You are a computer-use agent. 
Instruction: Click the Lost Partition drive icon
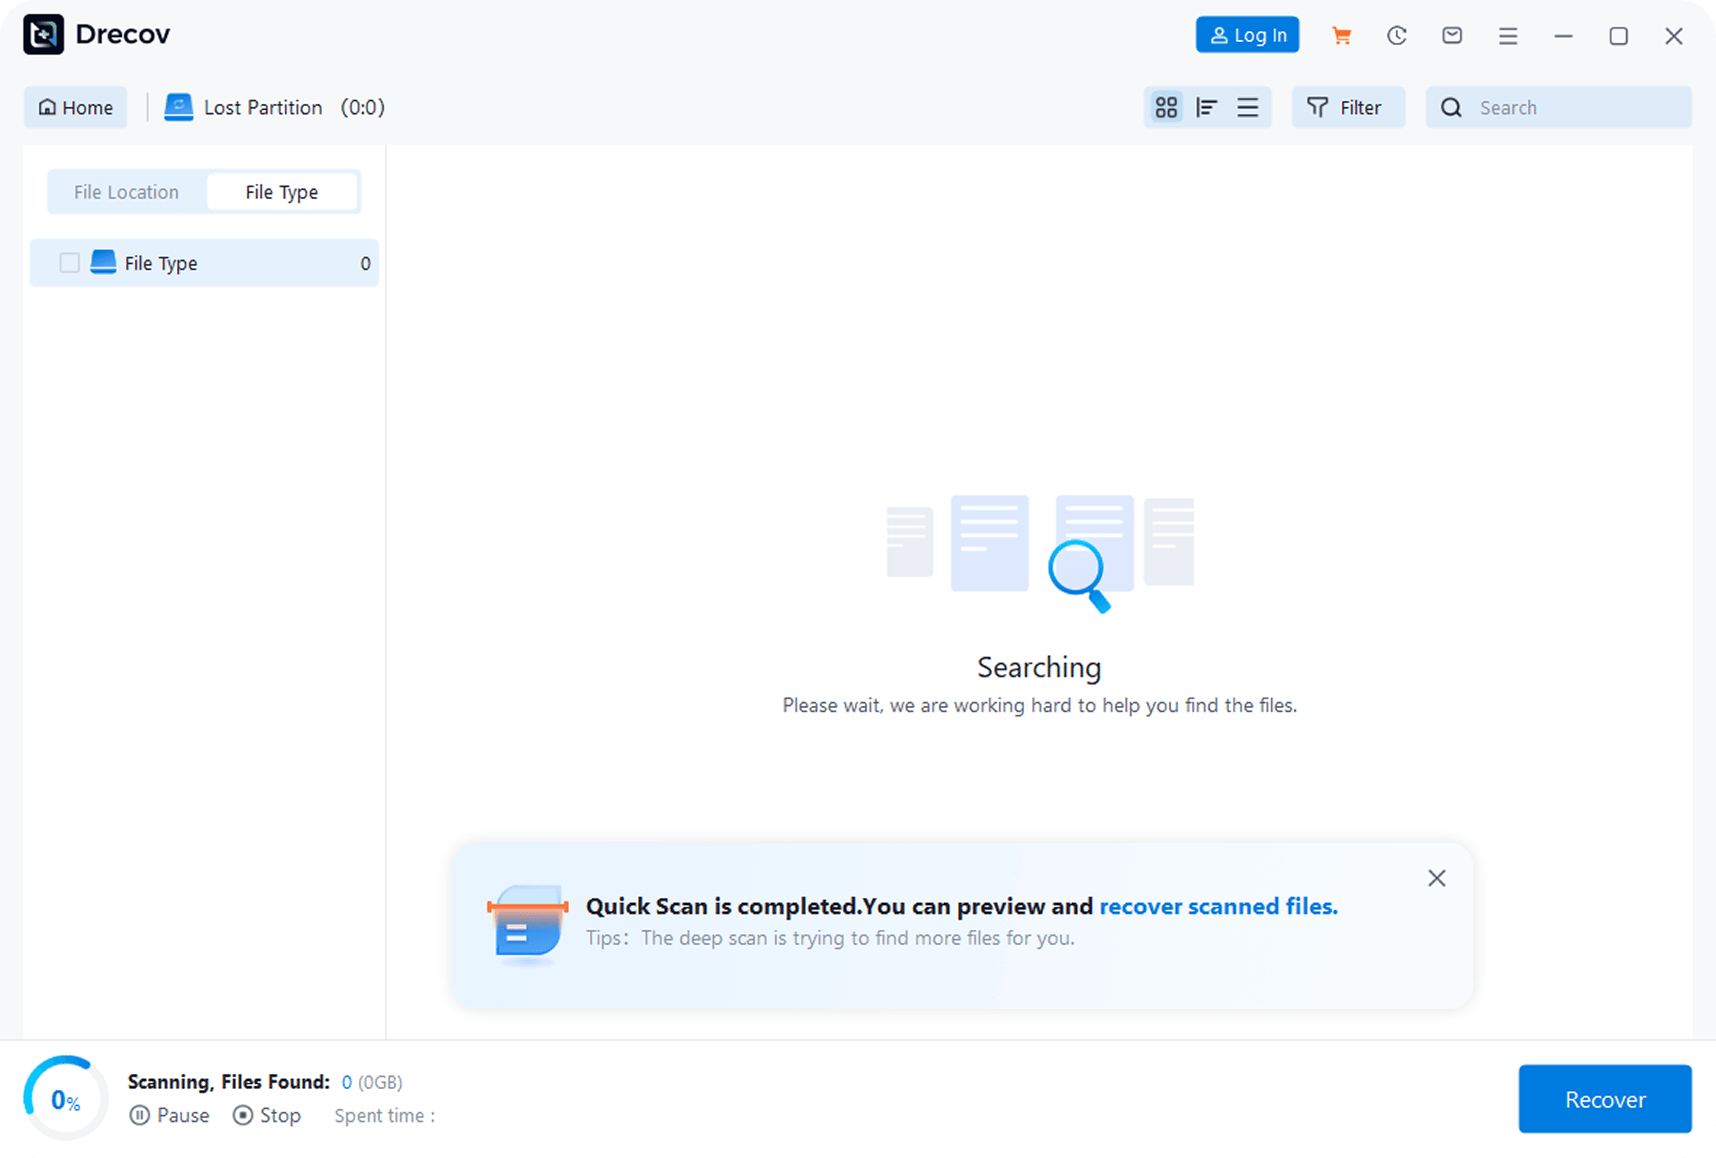[179, 107]
